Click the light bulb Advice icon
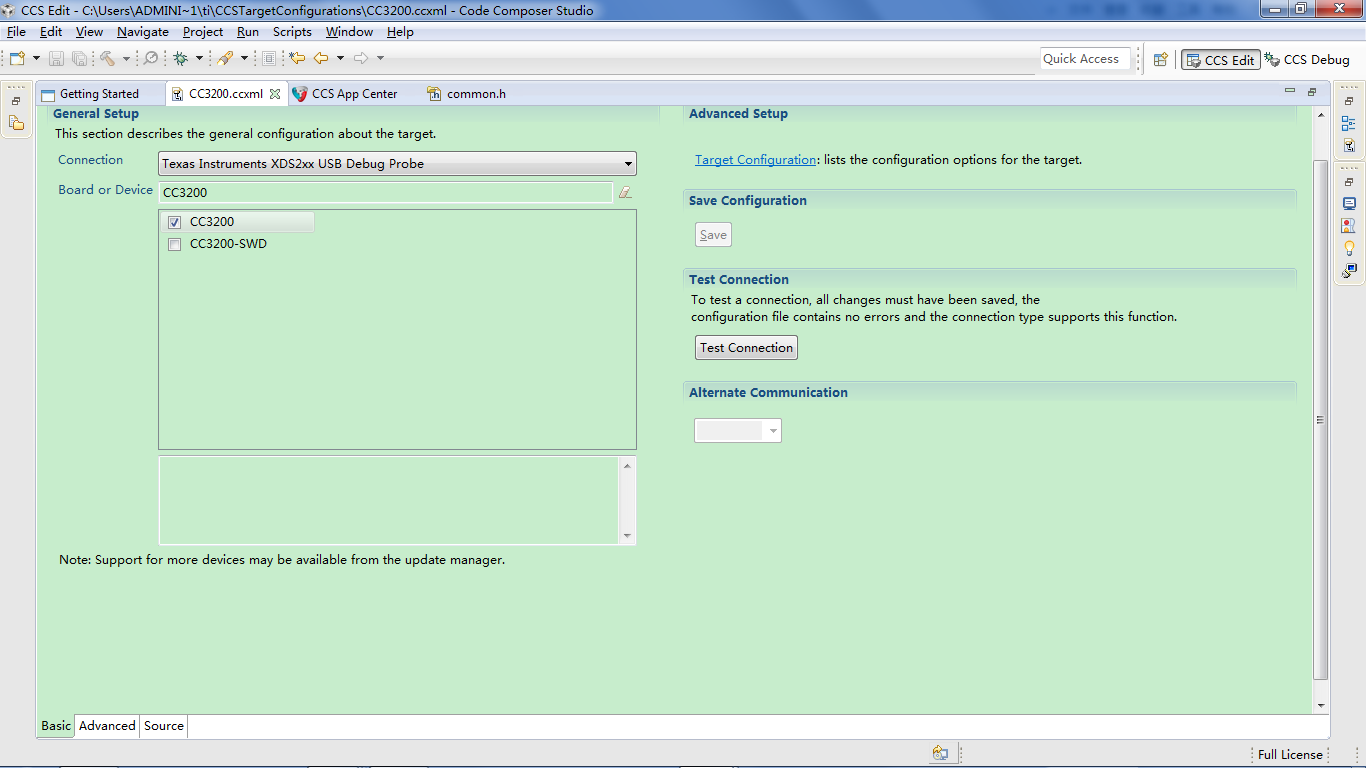 coord(1349,248)
